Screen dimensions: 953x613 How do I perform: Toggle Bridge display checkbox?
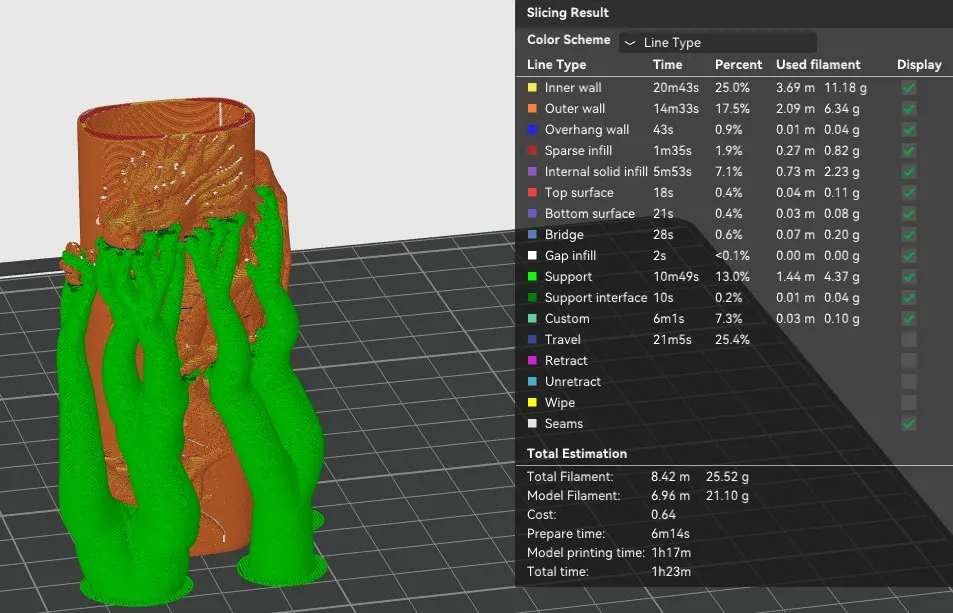(x=909, y=235)
